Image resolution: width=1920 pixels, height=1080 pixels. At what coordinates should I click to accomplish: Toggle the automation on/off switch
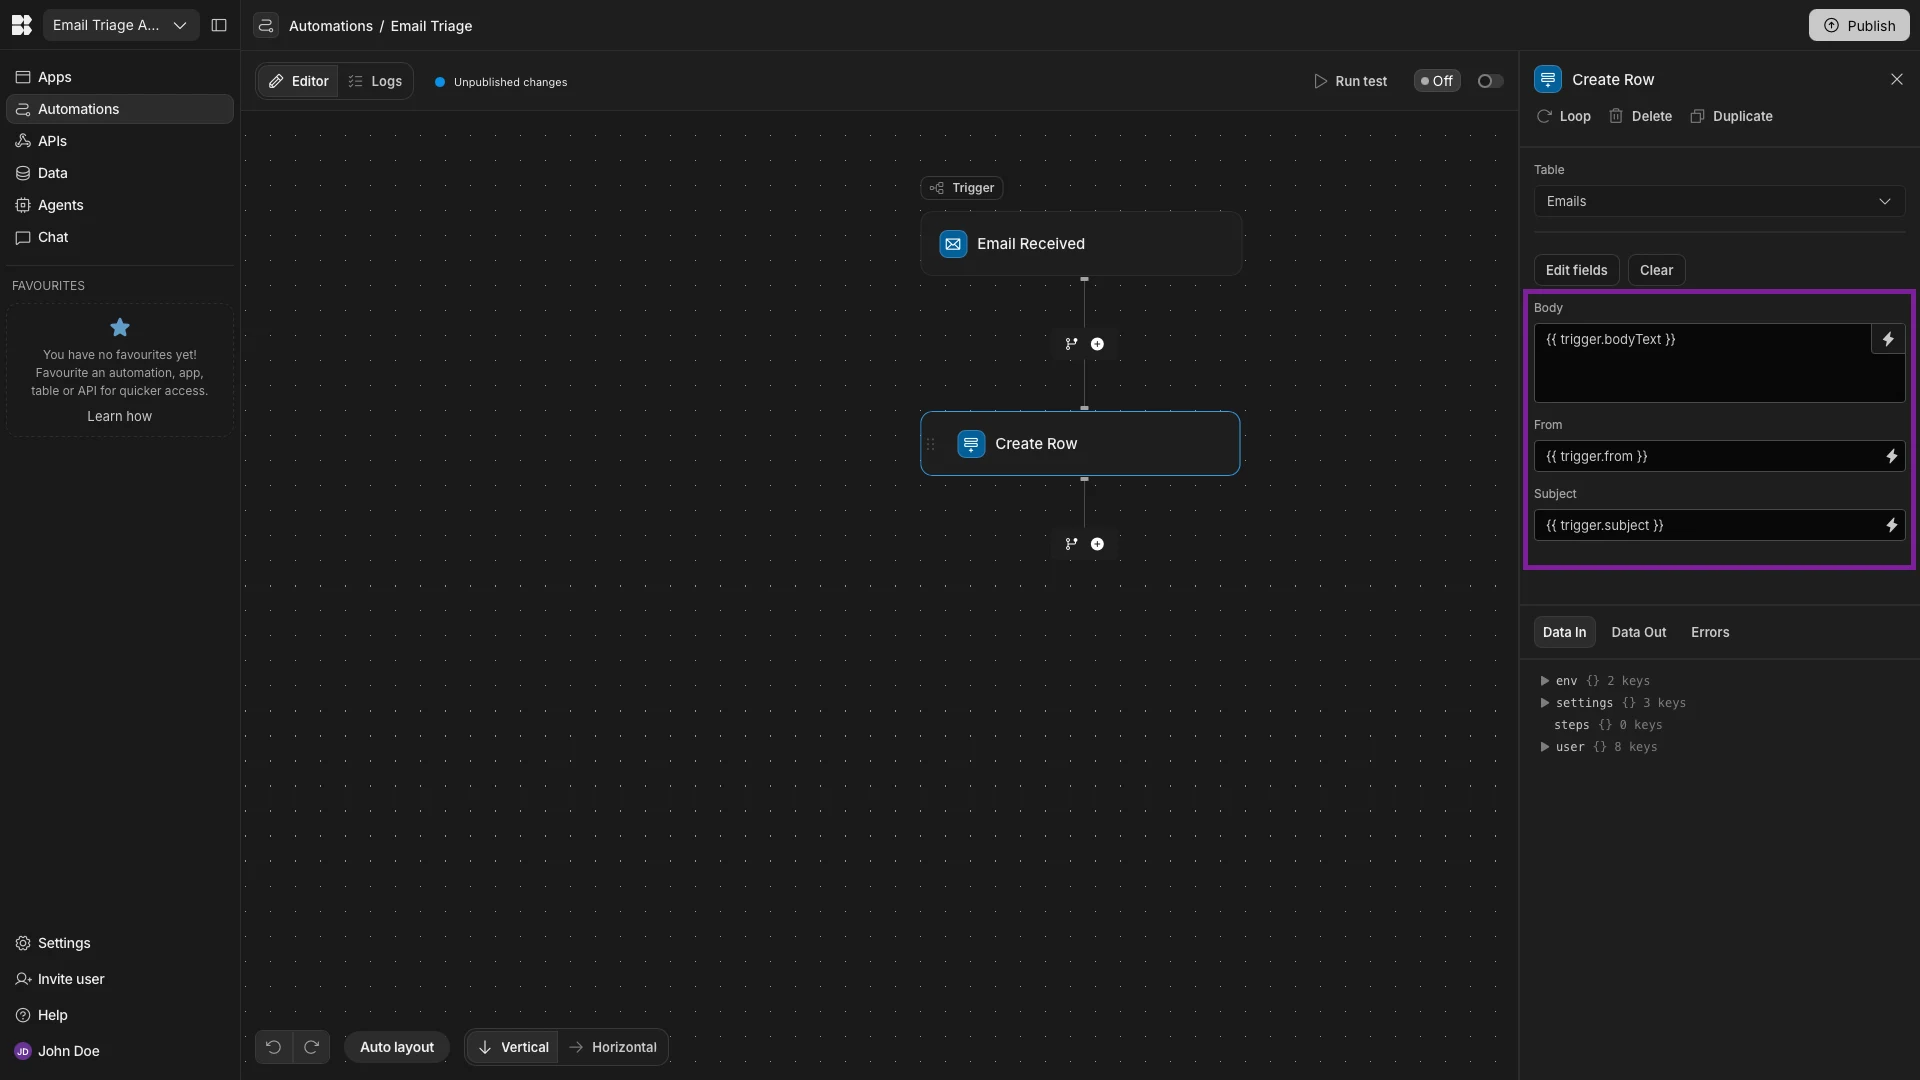coord(1489,81)
